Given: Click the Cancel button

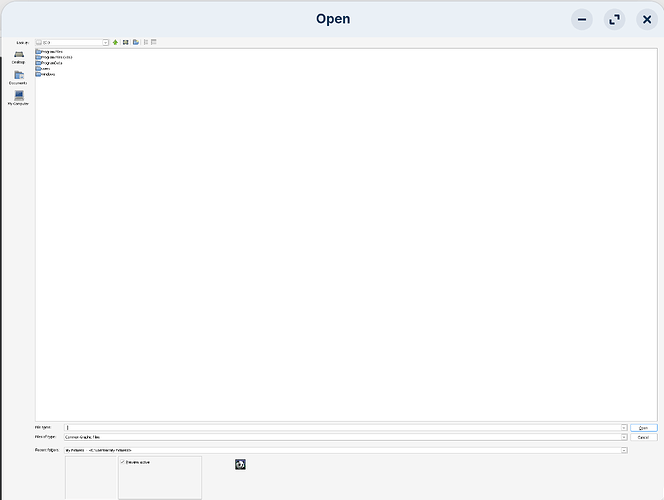Looking at the screenshot, I should coord(643,437).
